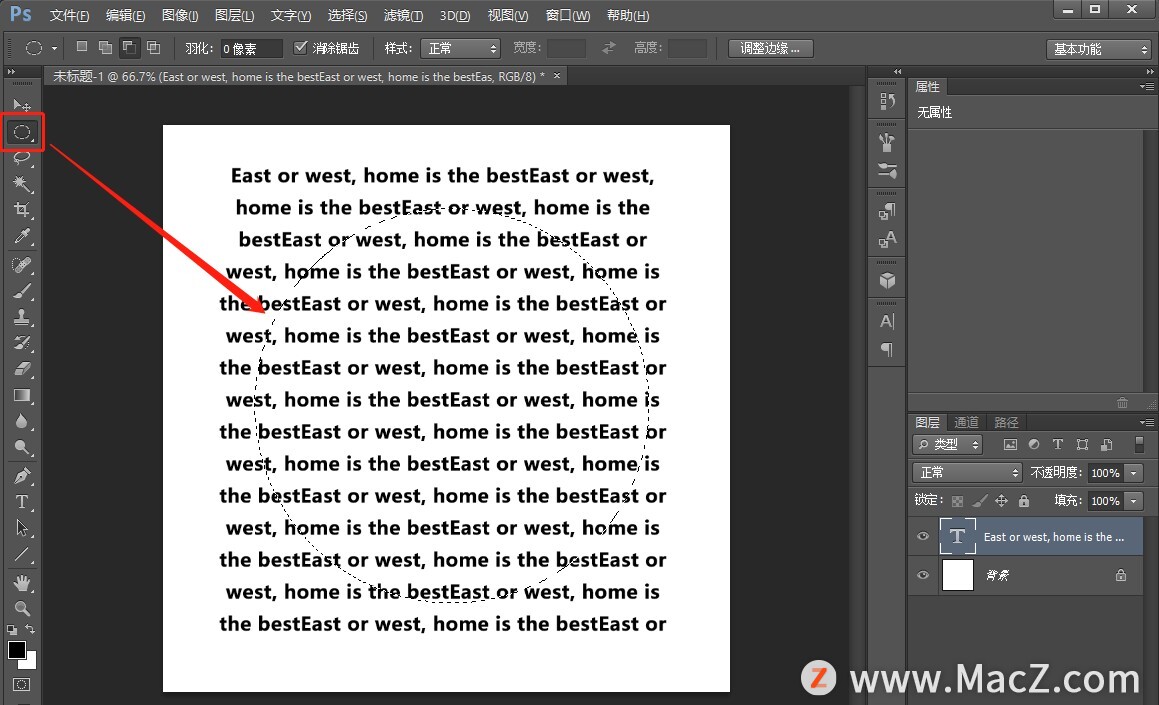Select the Crop tool
The height and width of the screenshot is (705, 1159).
(x=21, y=210)
